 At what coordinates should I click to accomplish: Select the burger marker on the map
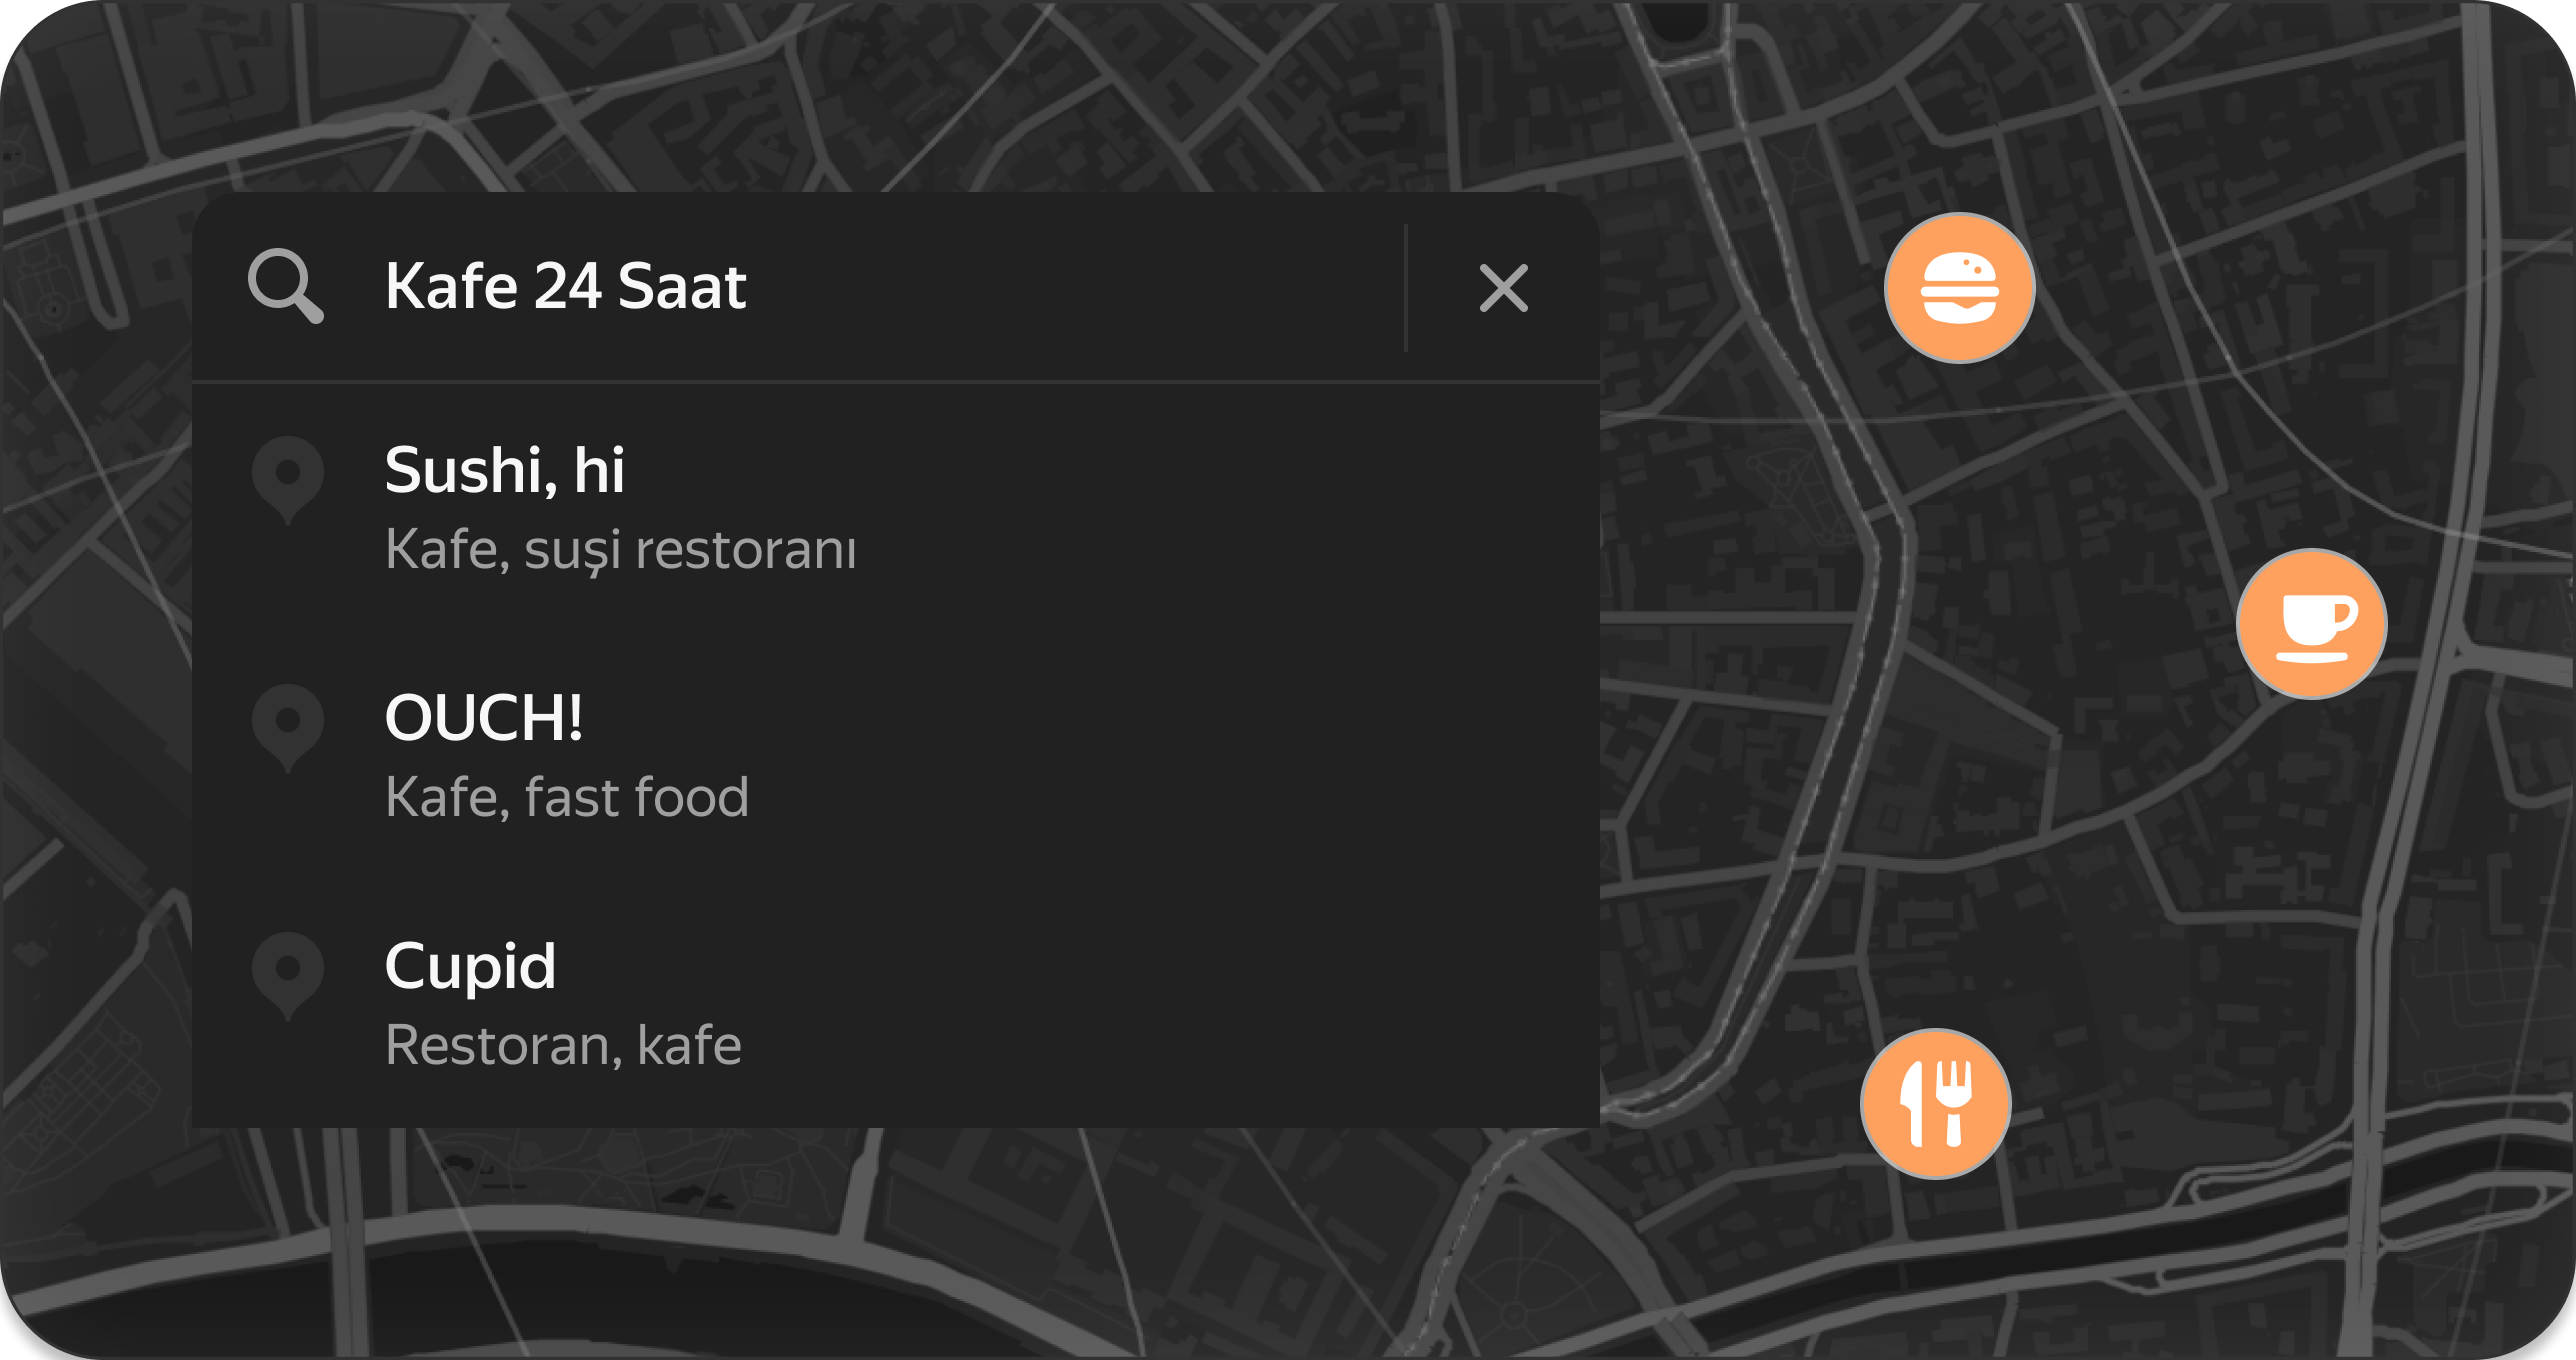[x=1959, y=288]
